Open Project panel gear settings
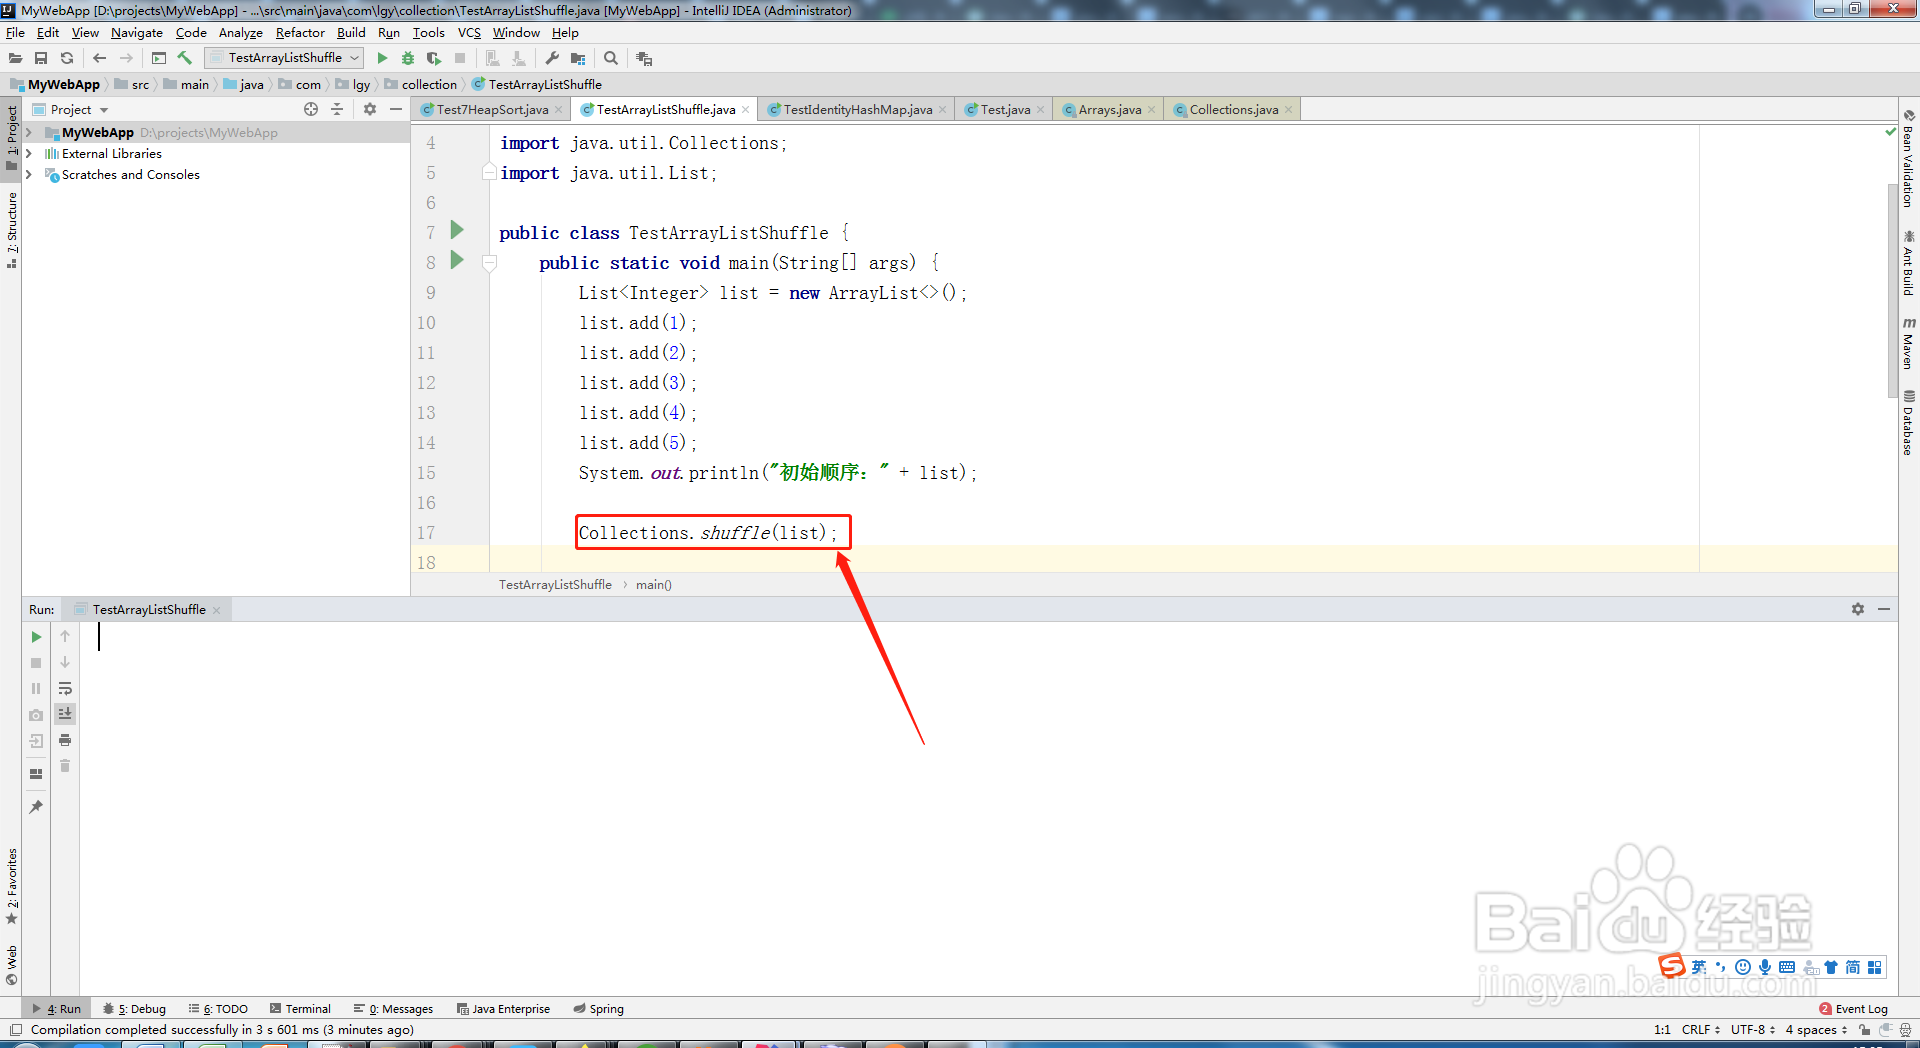The width and height of the screenshot is (1920, 1048). 370,109
